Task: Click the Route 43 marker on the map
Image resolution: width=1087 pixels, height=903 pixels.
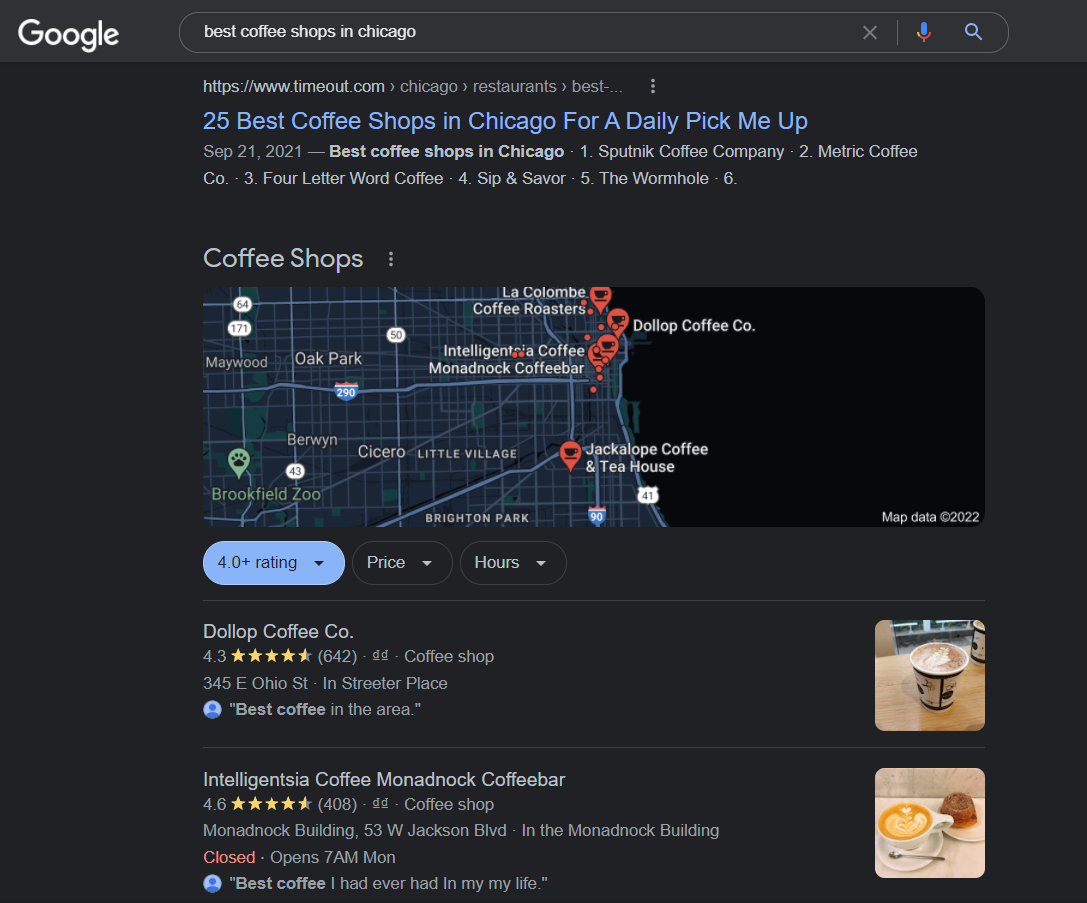Action: tap(295, 471)
